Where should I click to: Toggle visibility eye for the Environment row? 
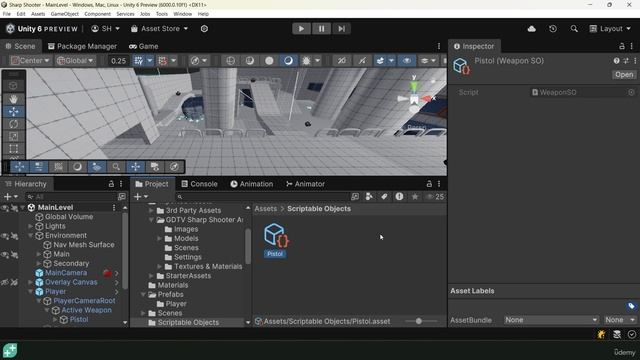[5, 236]
